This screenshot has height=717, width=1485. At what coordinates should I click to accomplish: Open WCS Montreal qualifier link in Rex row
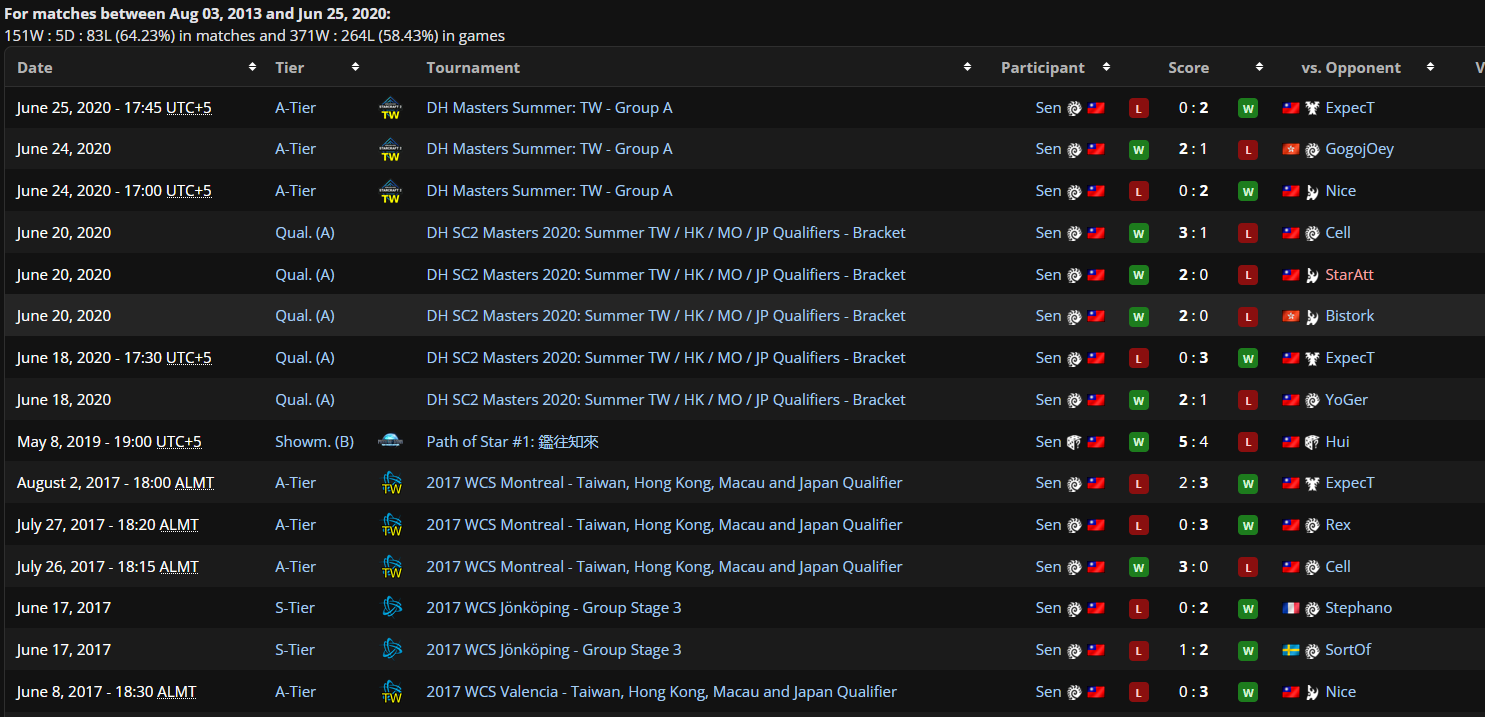[664, 525]
